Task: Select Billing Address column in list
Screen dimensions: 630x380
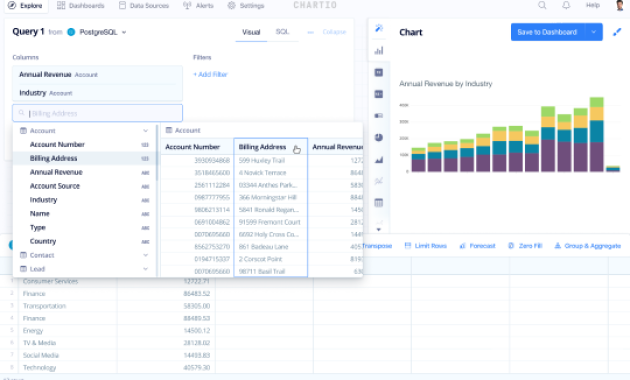Action: [85, 158]
